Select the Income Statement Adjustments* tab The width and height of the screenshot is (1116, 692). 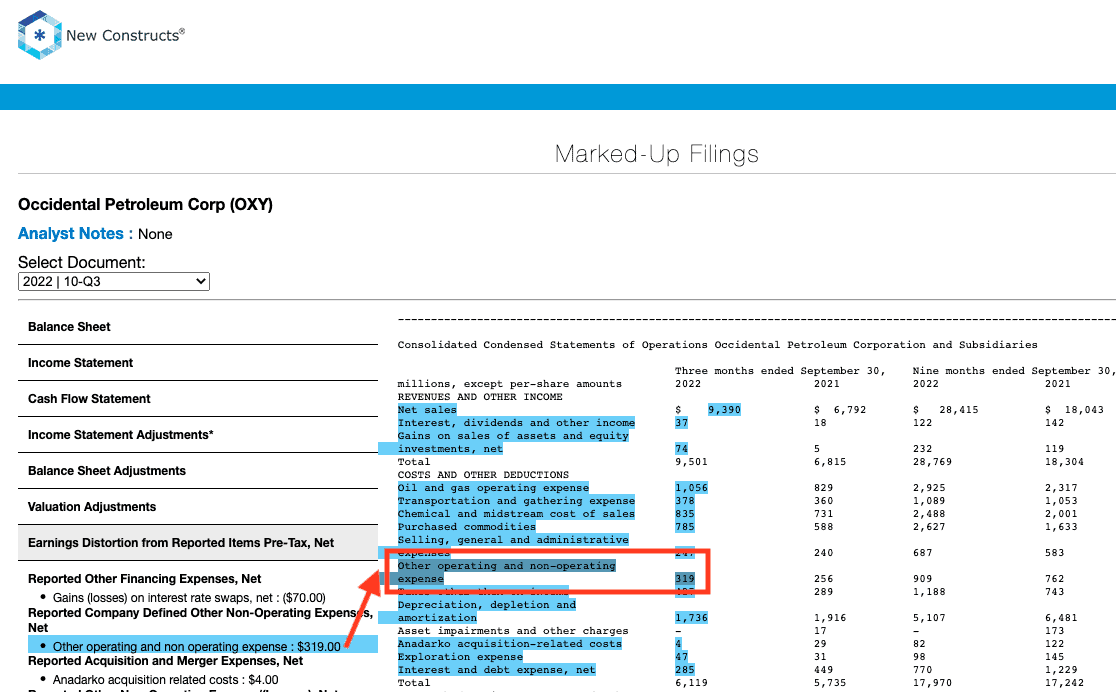coord(198,435)
